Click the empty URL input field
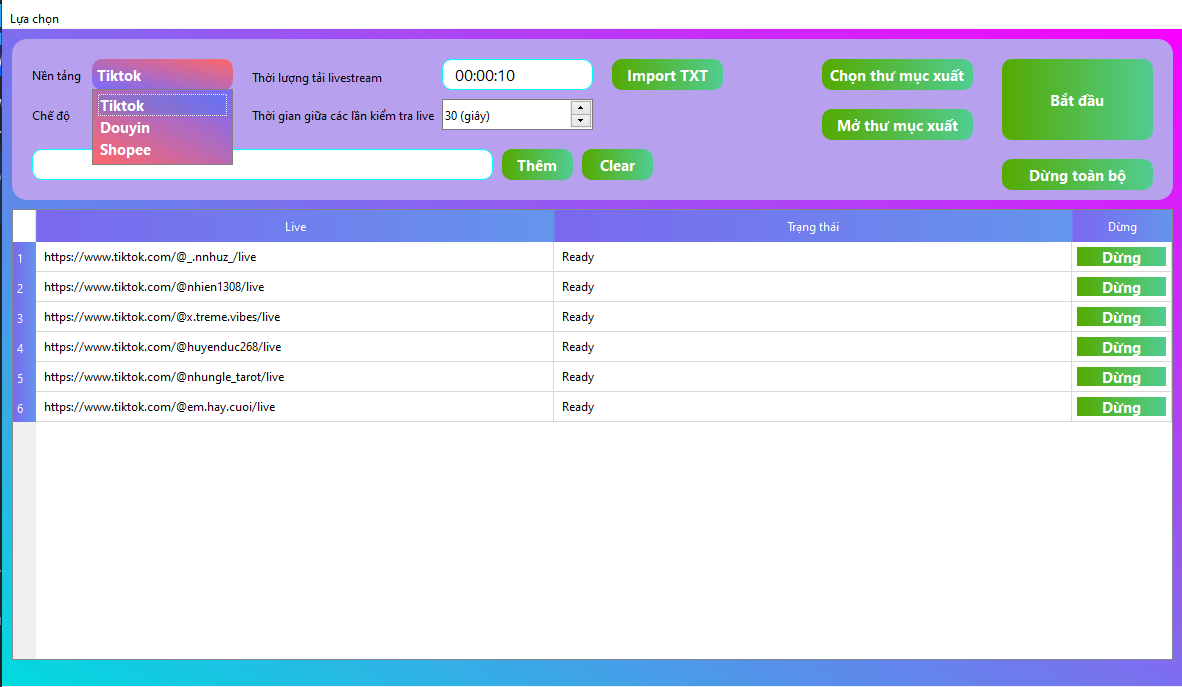This screenshot has width=1182, height=687. pos(262,165)
